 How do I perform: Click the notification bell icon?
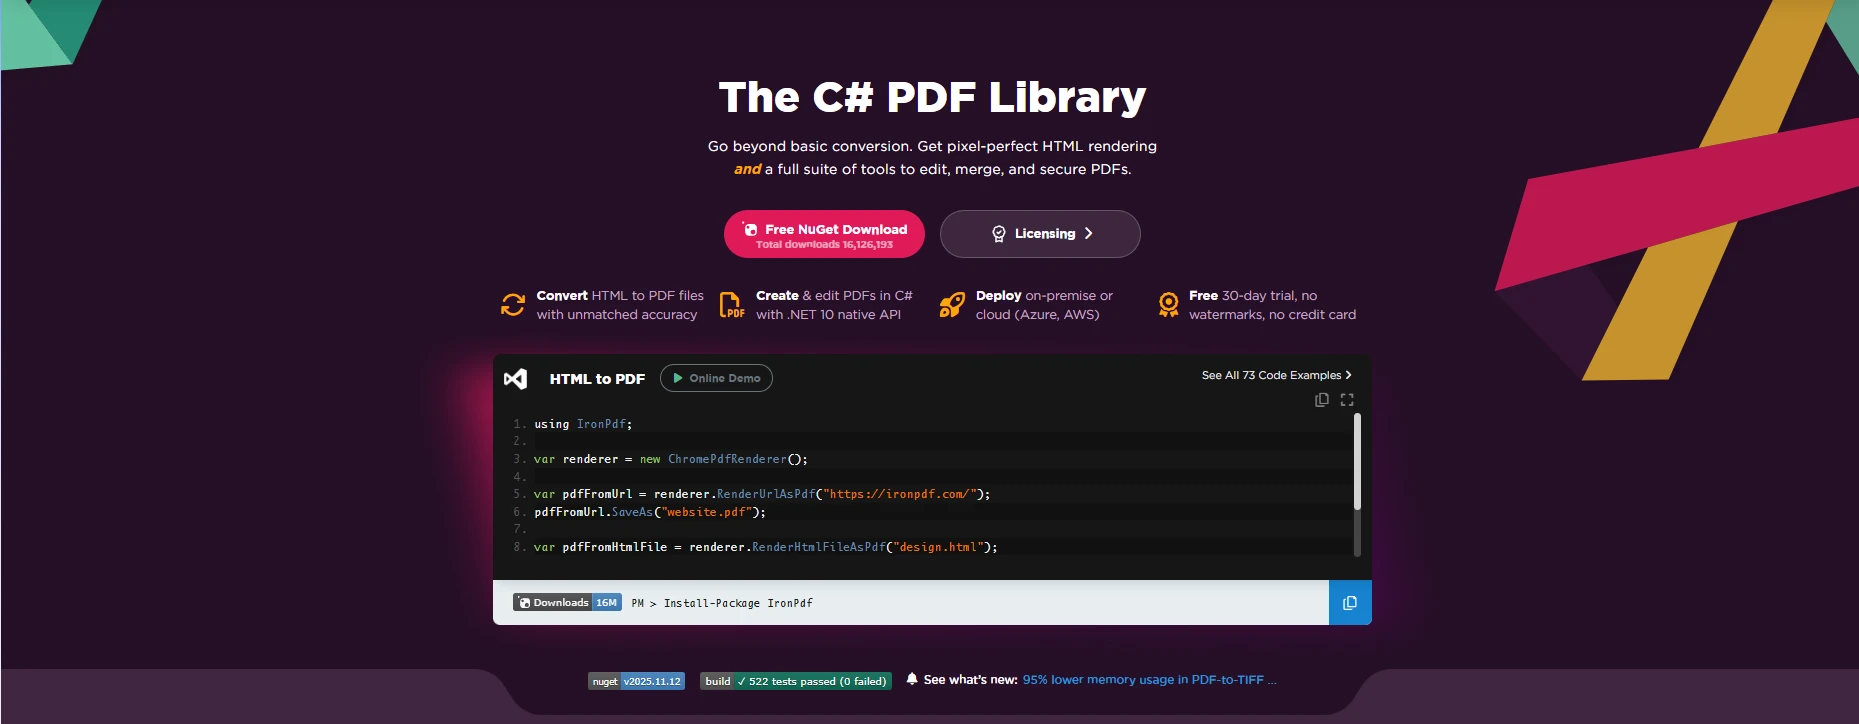(912, 679)
